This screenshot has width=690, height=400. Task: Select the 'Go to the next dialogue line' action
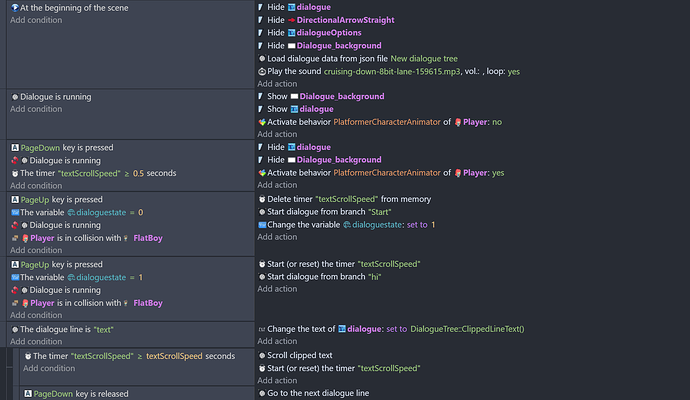click(x=314, y=393)
